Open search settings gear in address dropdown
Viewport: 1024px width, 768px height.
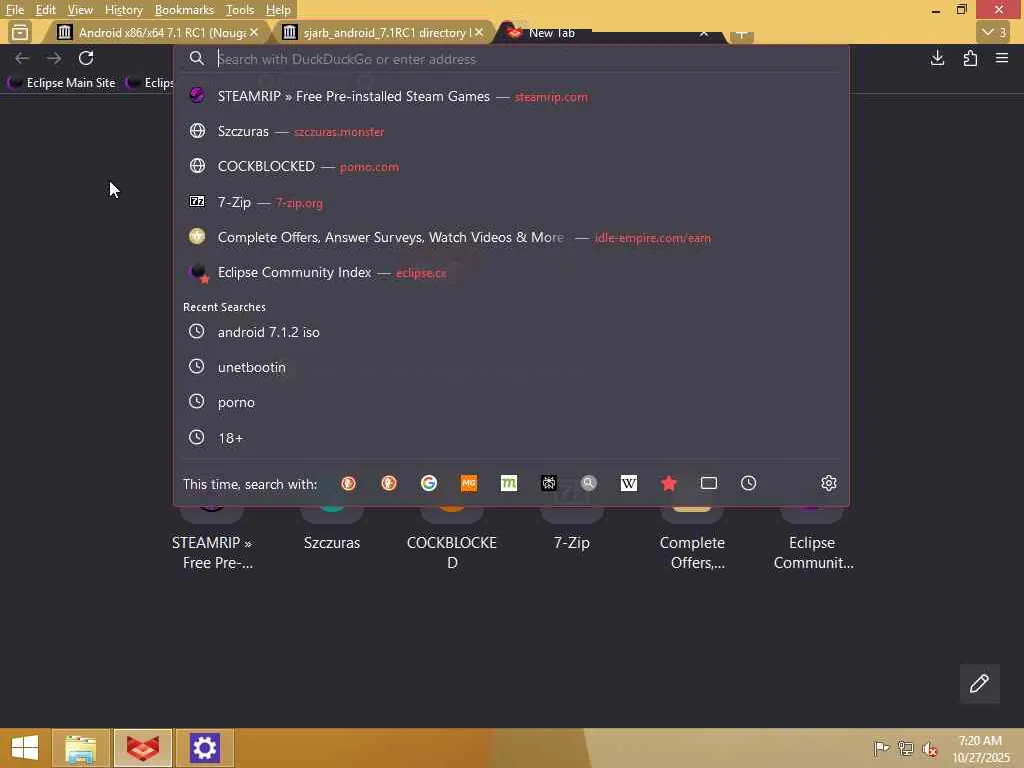point(829,483)
